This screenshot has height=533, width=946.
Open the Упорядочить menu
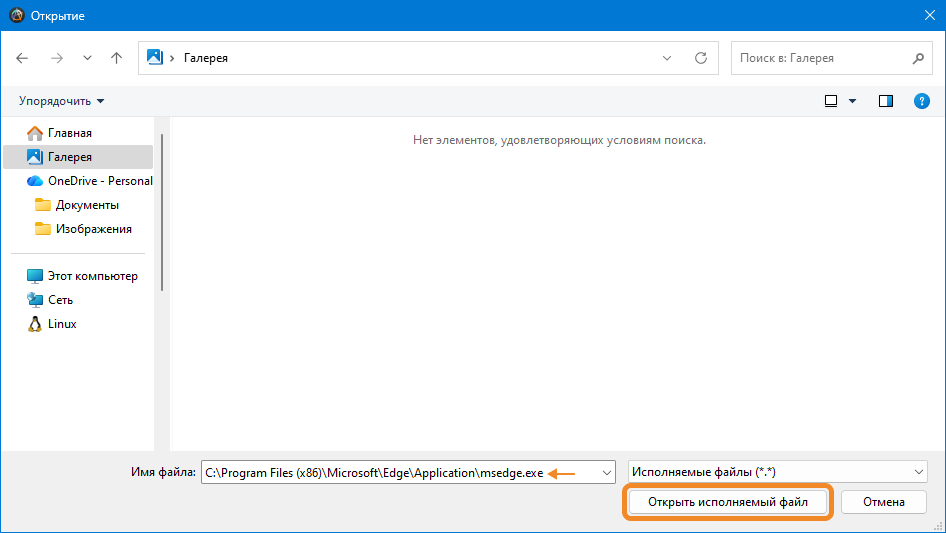click(61, 101)
